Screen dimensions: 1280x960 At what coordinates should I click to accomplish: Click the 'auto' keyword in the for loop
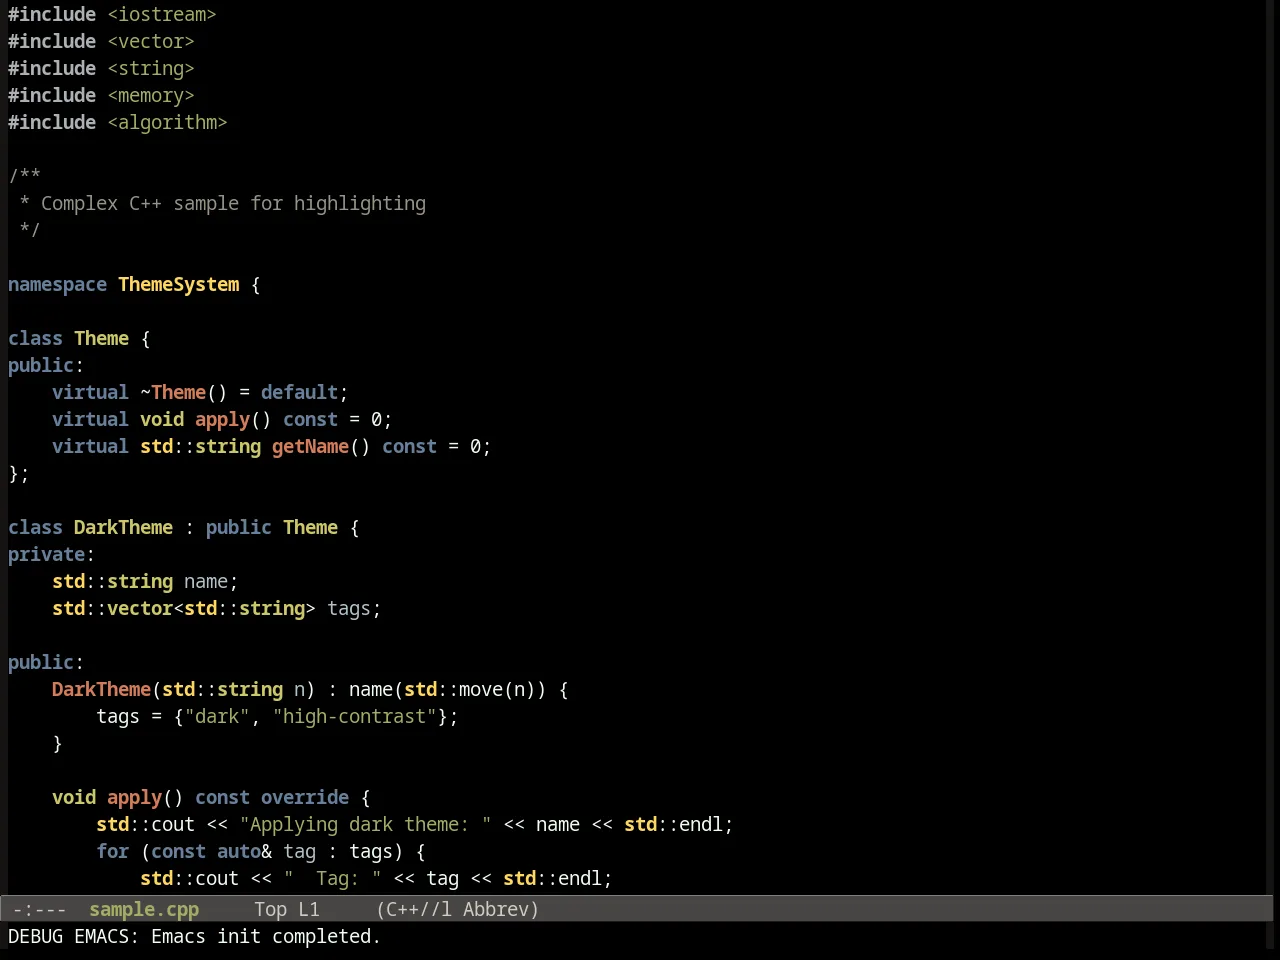[x=239, y=851]
